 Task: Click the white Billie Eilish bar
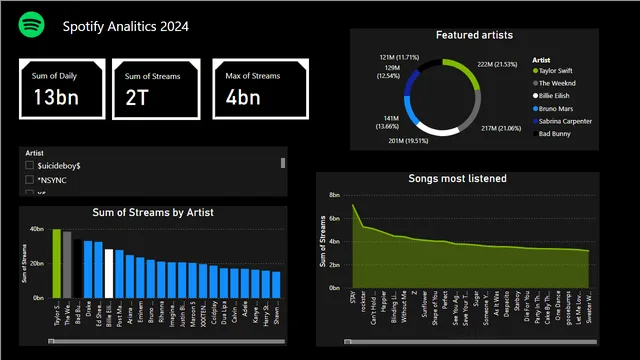click(109, 273)
